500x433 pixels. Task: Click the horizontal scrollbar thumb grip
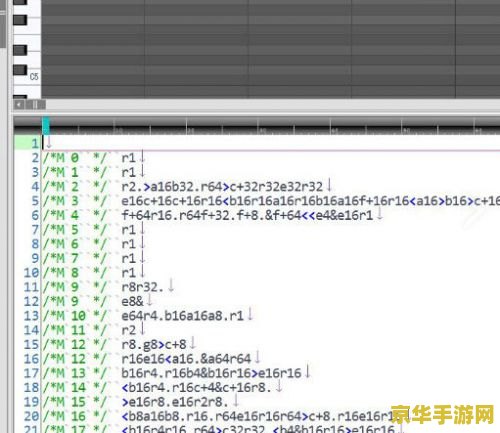(x=35, y=105)
